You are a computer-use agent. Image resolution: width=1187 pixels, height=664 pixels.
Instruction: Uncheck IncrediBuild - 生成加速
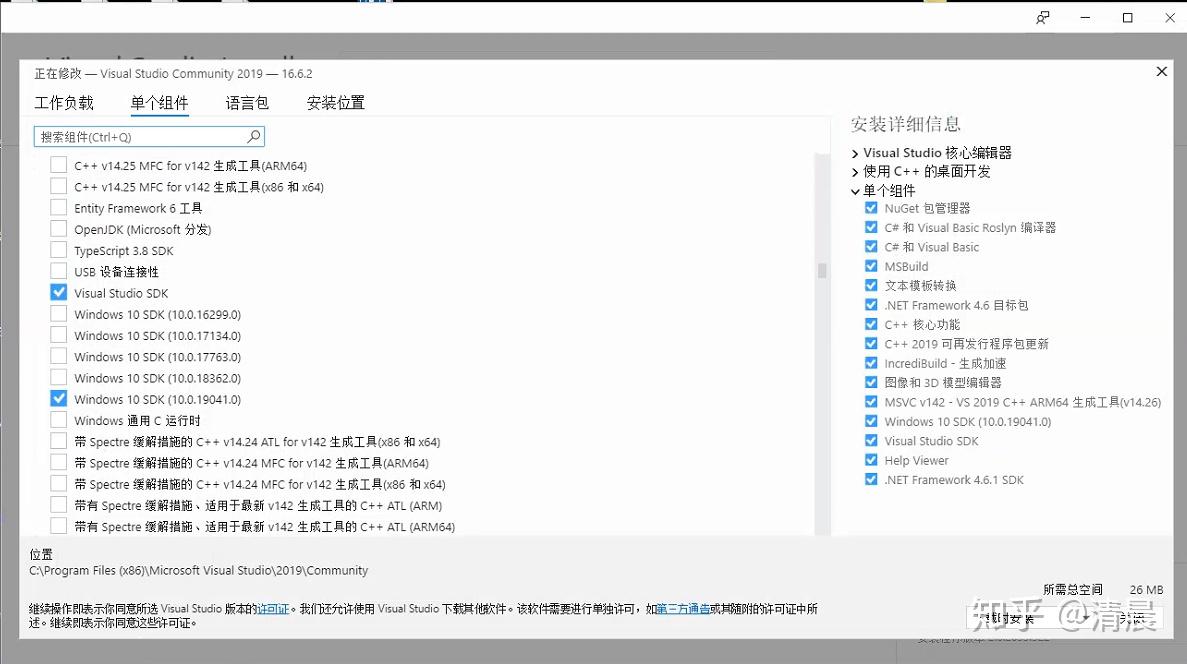point(871,363)
